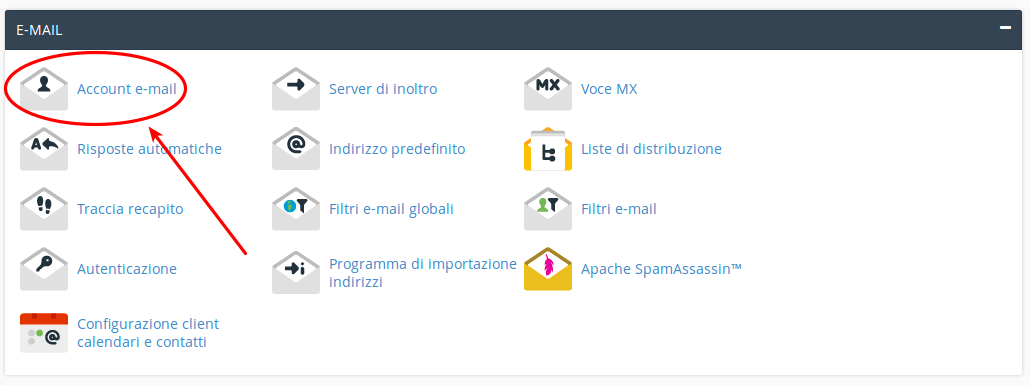The height and width of the screenshot is (385, 1030).
Task: Collapse the E-MAIL section with minus button
Action: [x=1005, y=28]
